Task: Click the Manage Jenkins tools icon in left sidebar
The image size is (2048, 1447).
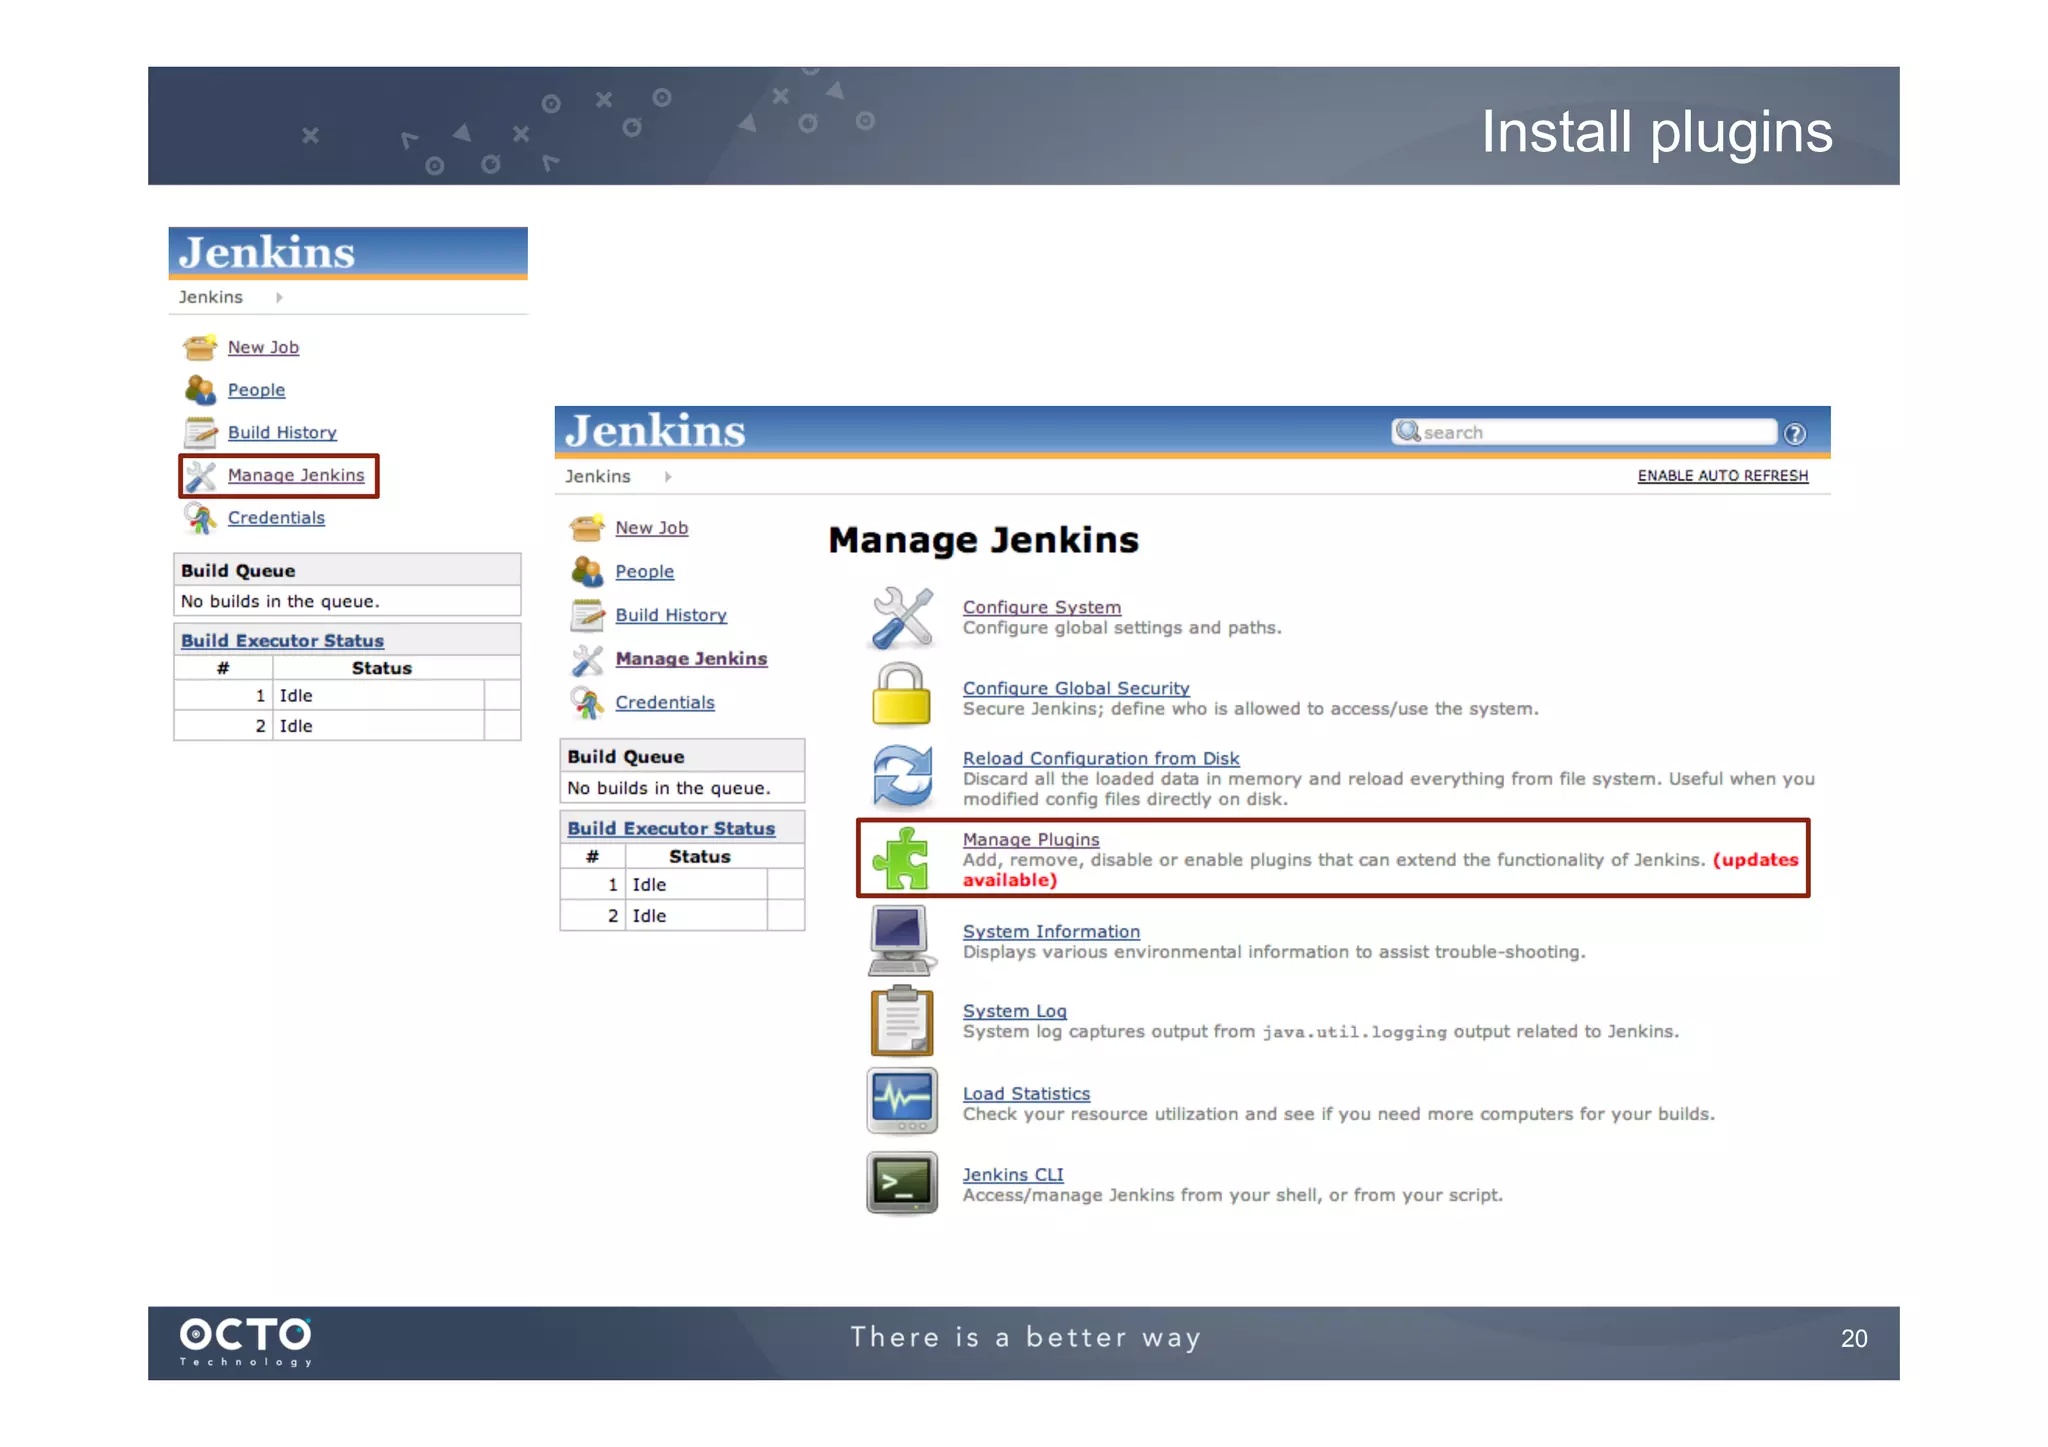Action: [201, 476]
